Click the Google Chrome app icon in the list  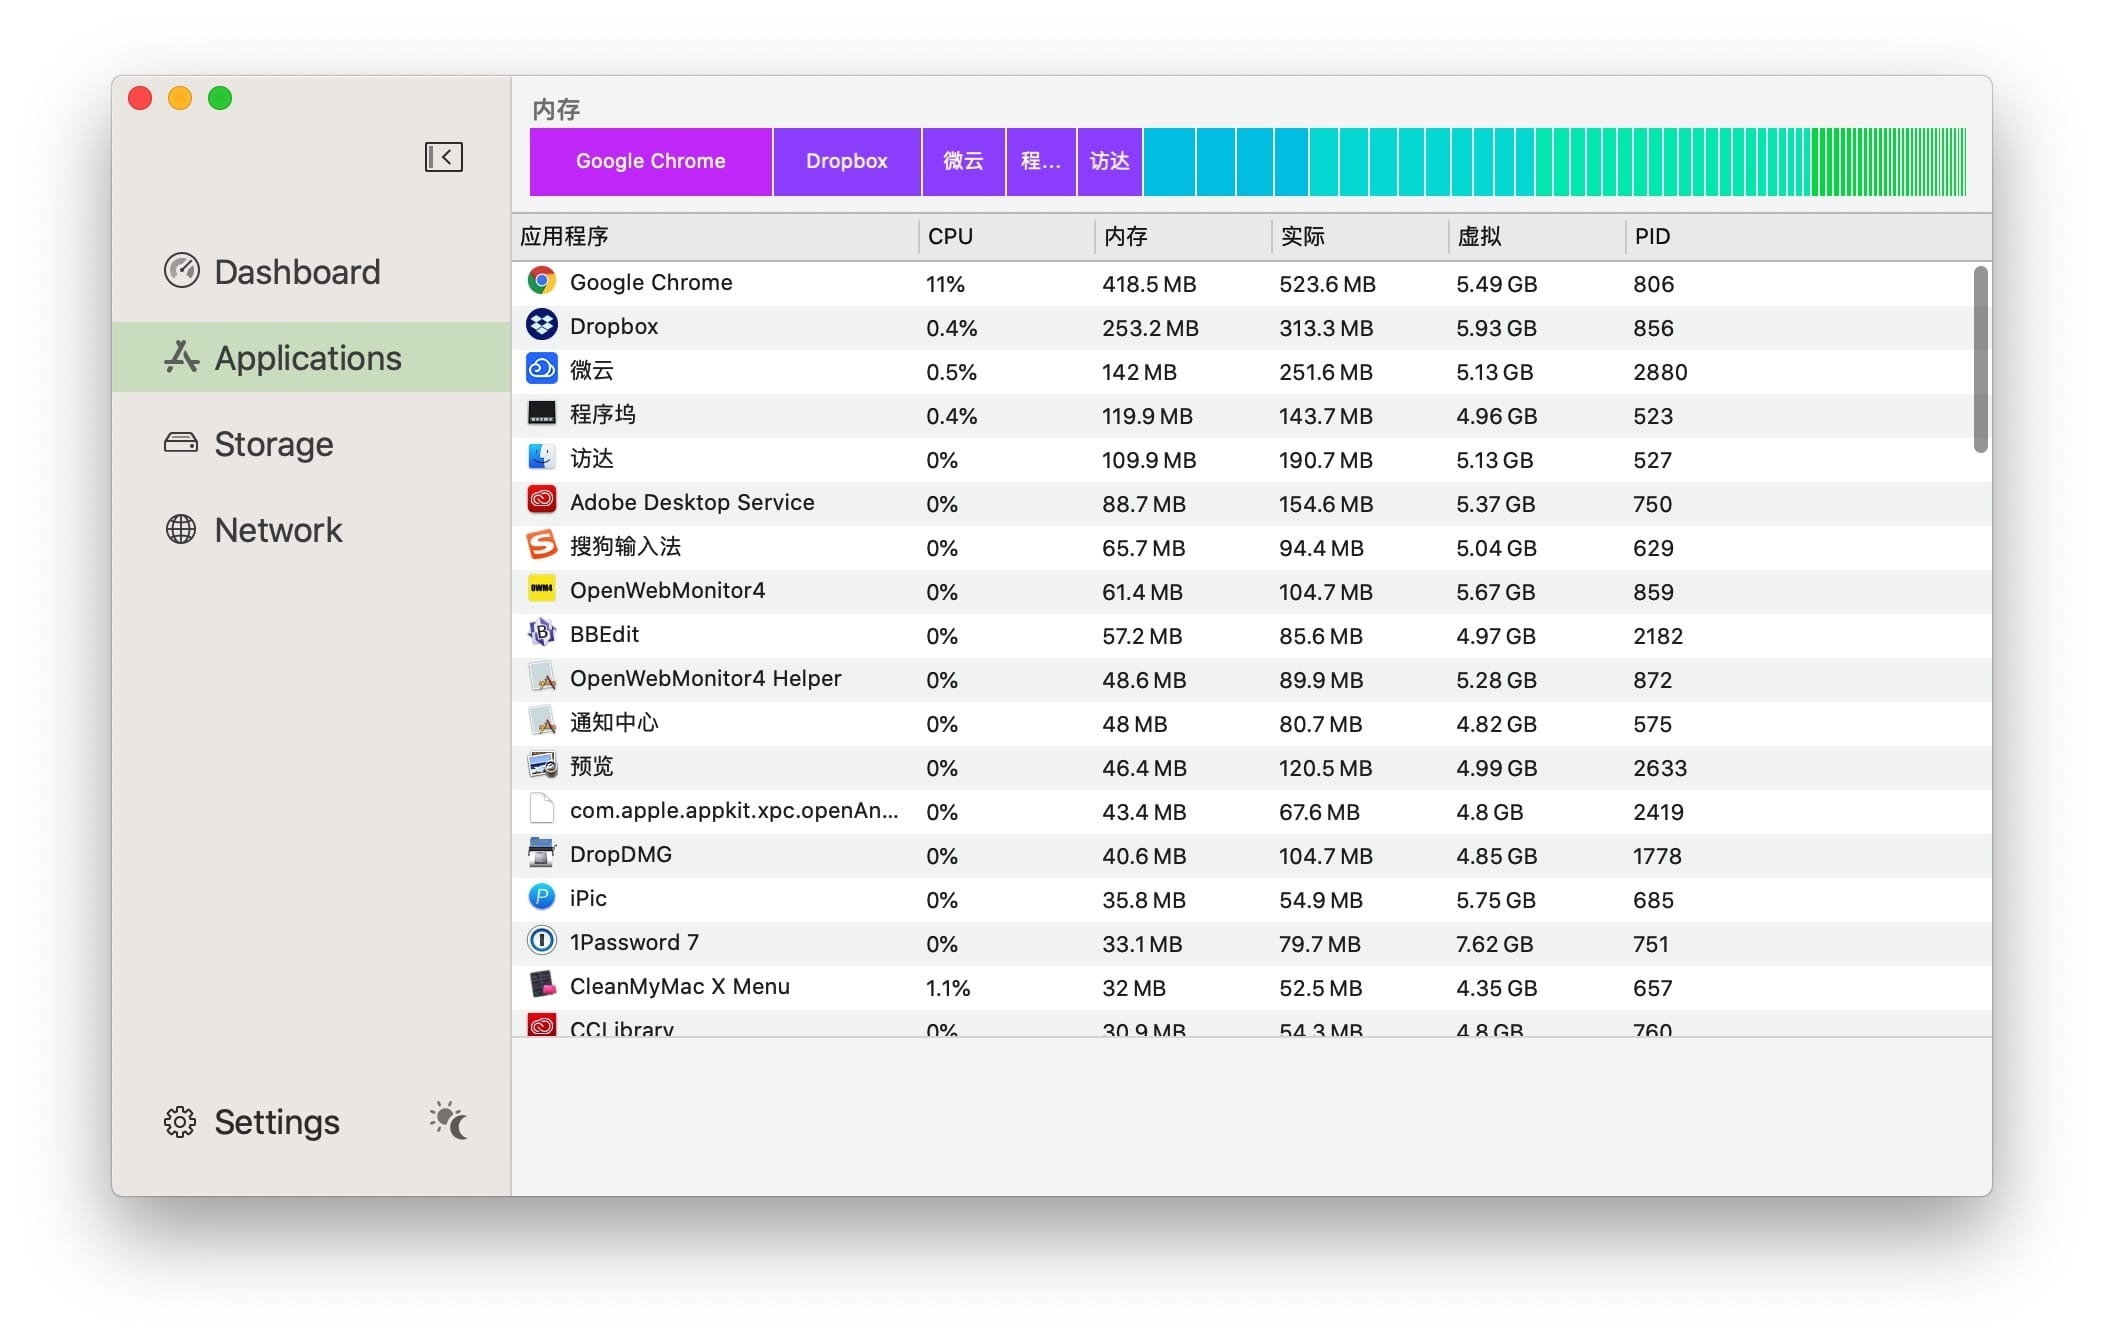point(541,282)
